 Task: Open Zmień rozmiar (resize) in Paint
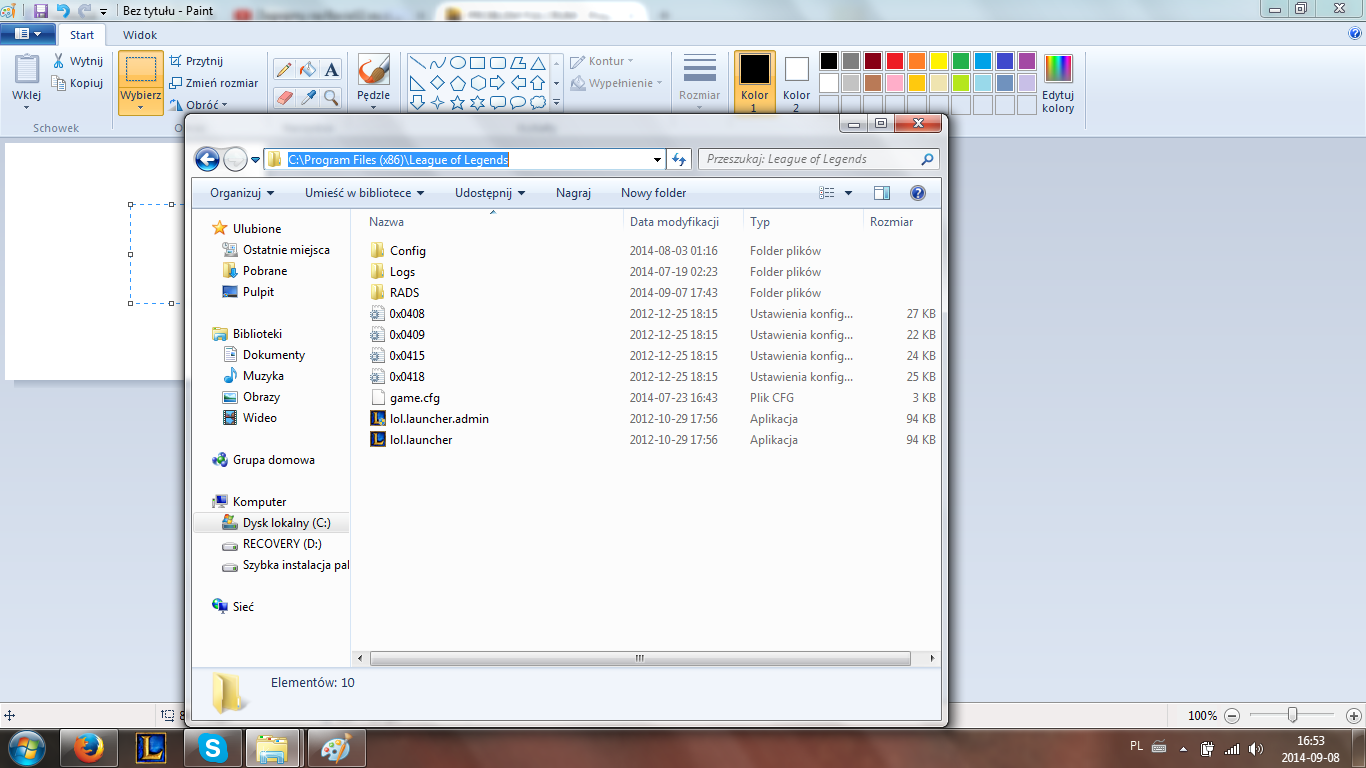(x=214, y=83)
